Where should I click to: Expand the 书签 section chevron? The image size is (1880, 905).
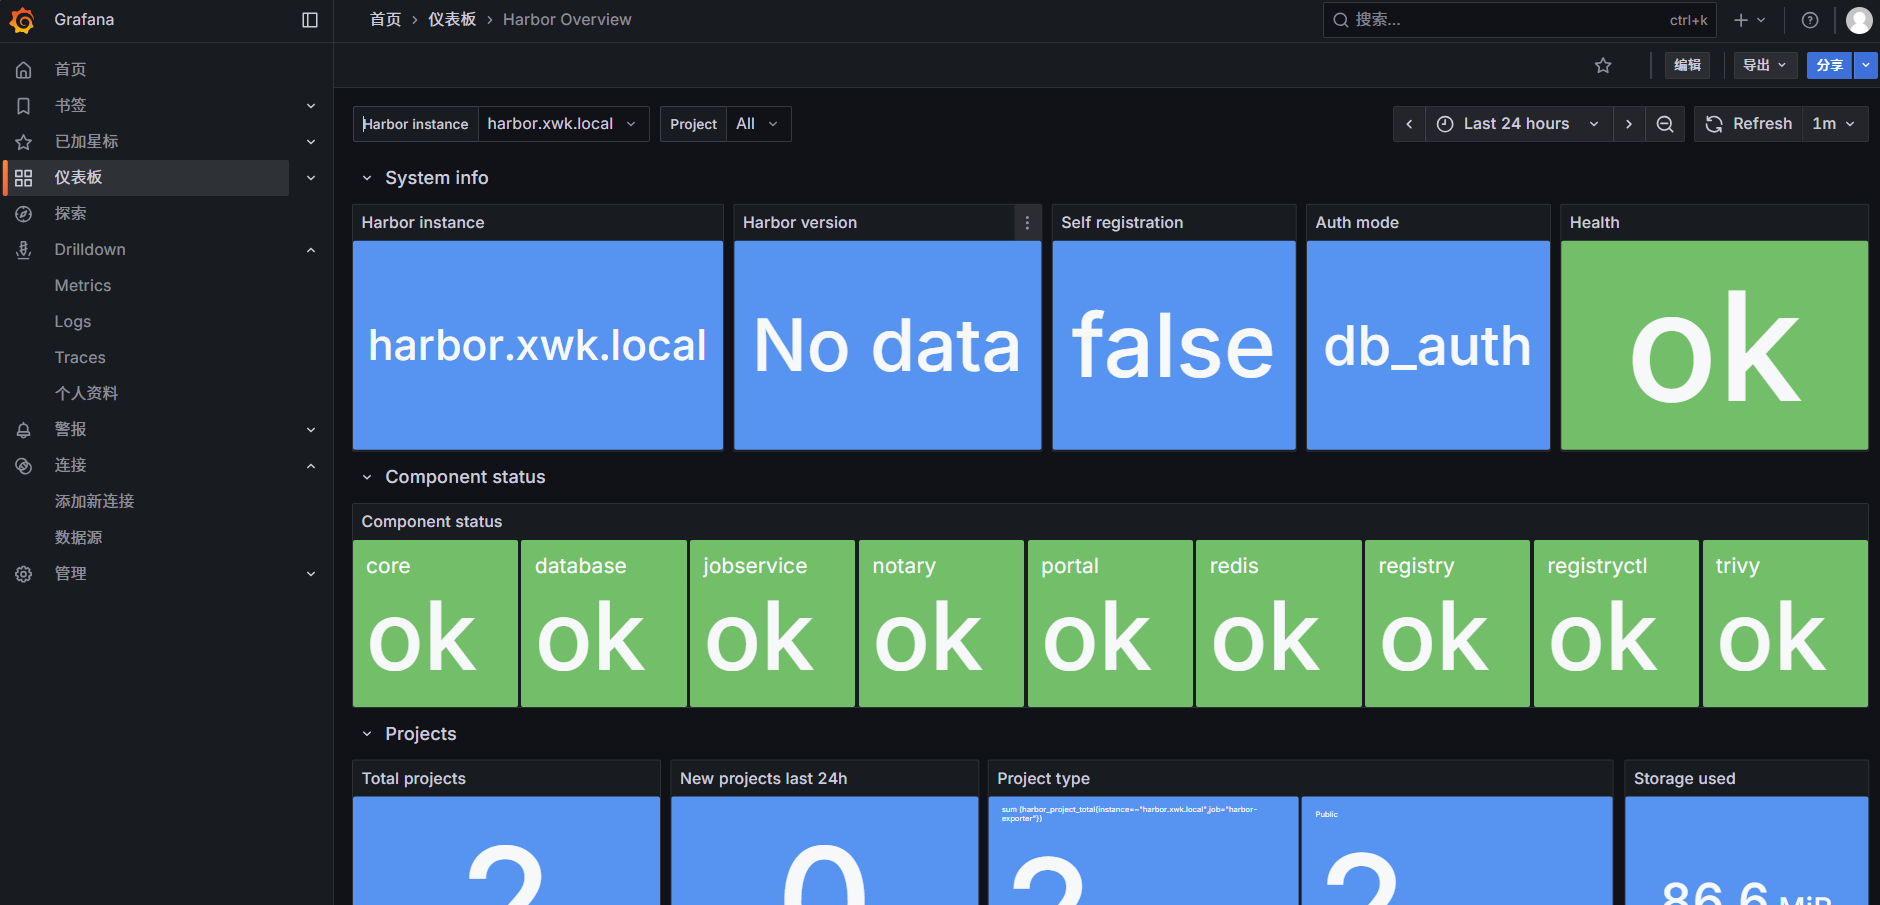311,106
